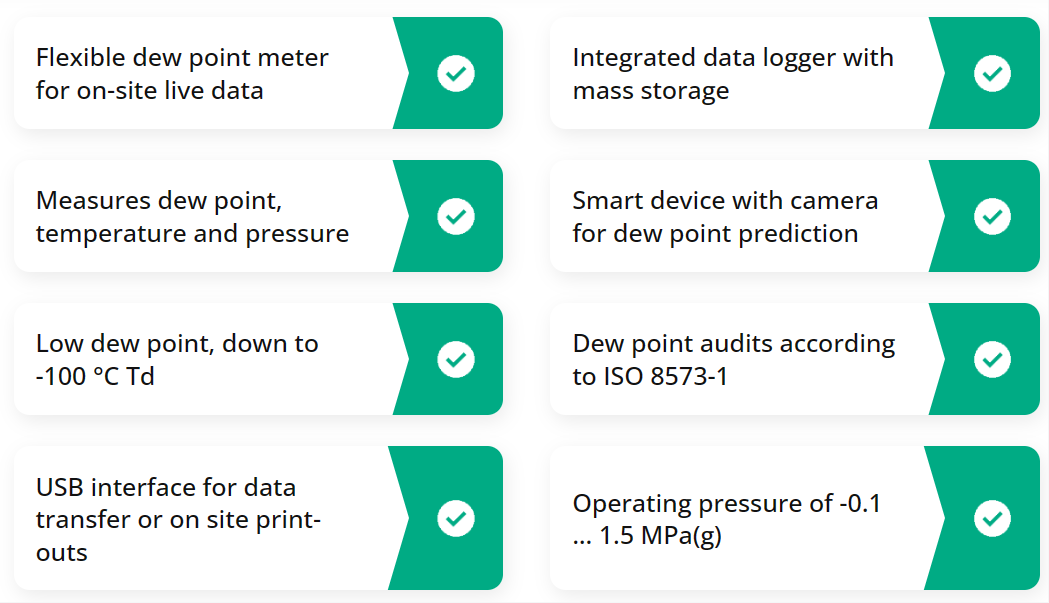Click checkmark icon beside Flexible dew point meter
Image resolution: width=1049 pixels, height=603 pixels.
456,73
